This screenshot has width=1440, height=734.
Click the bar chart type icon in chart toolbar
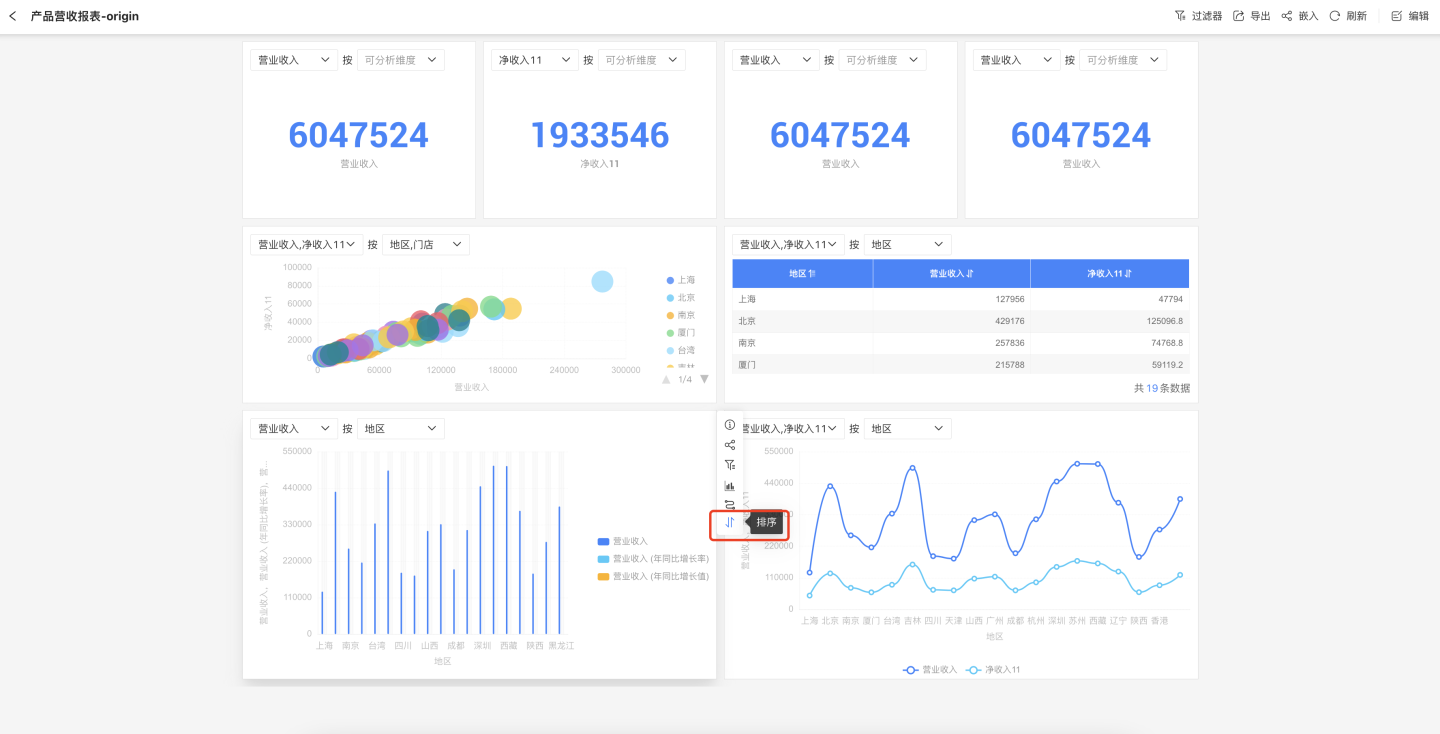[730, 486]
